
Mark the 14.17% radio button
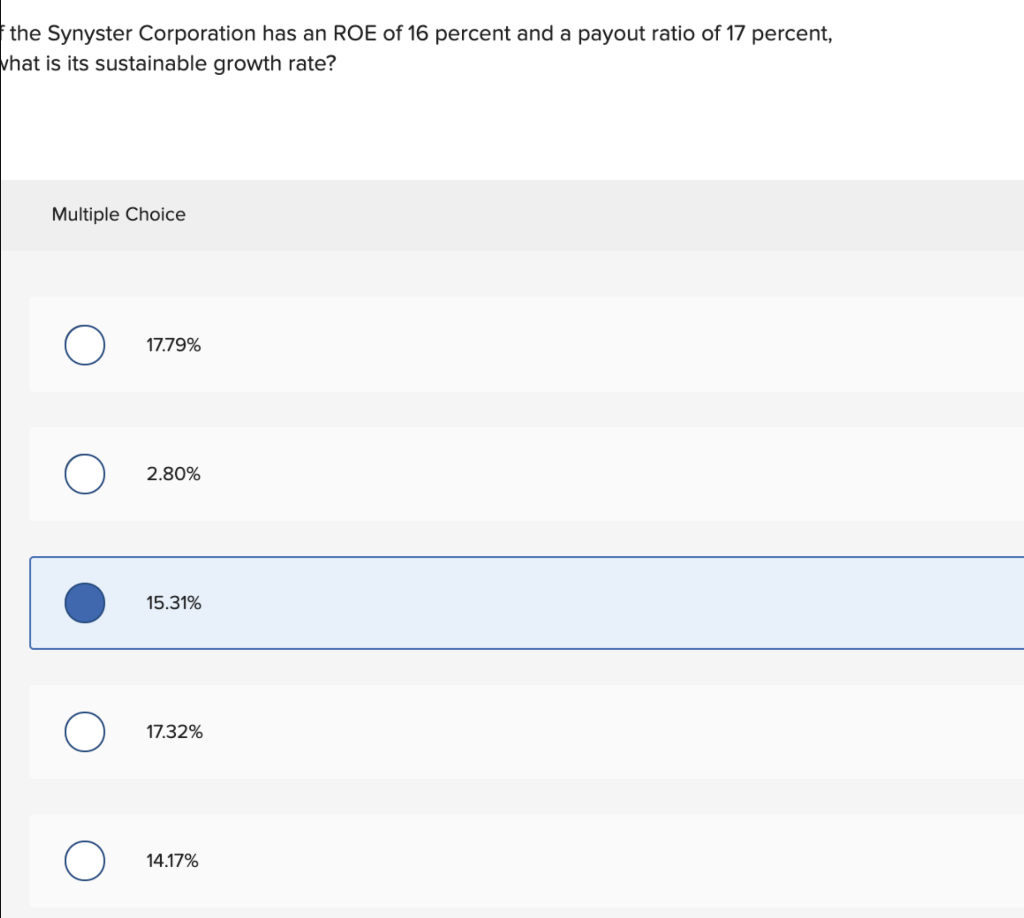(85, 861)
